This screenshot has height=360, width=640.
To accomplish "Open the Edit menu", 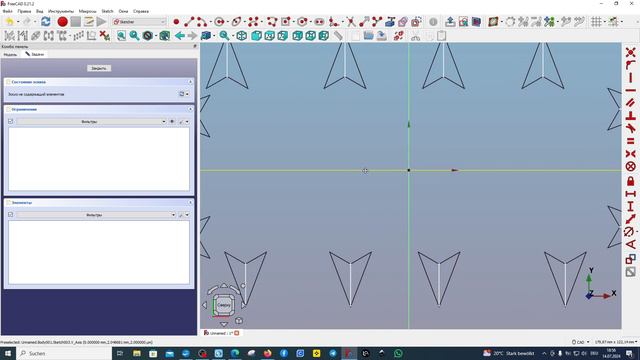I will tap(24, 11).
